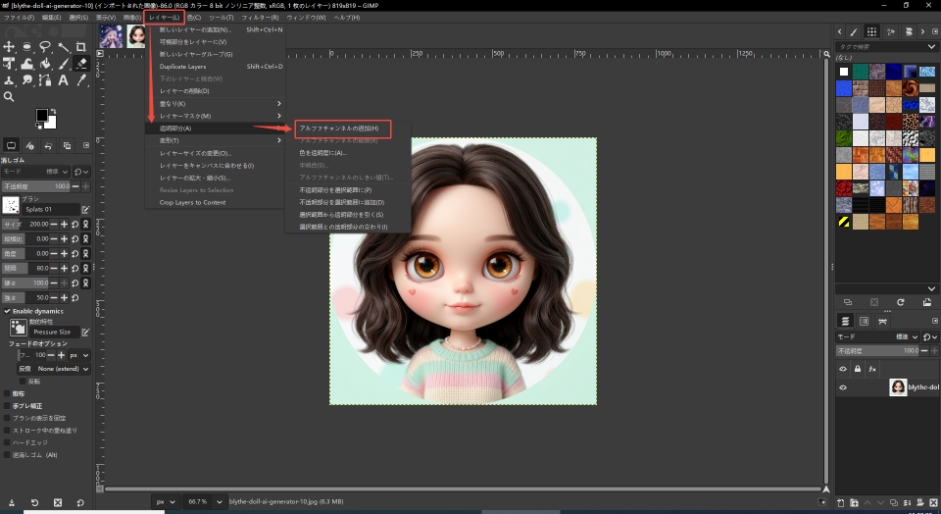Select the Free Select lasso tool
Screen dimensions: 941x514
[x=45, y=47]
